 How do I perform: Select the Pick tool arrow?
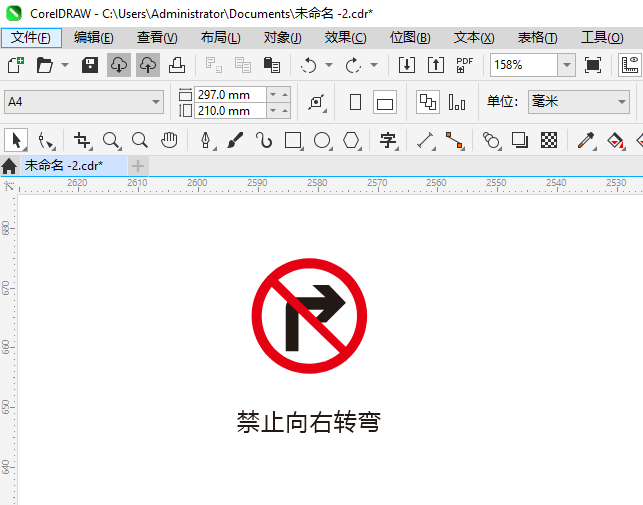click(16, 140)
